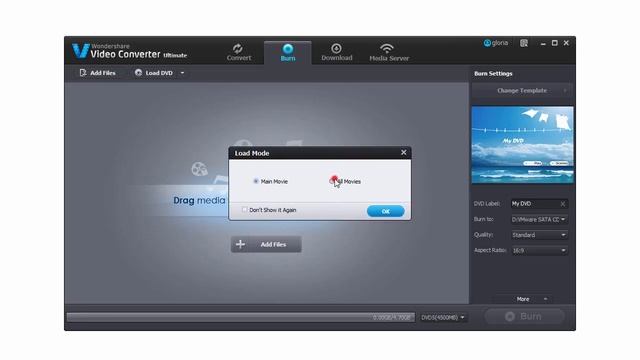640x360 pixels.
Task: Open the Convert tab
Action: pos(239,53)
